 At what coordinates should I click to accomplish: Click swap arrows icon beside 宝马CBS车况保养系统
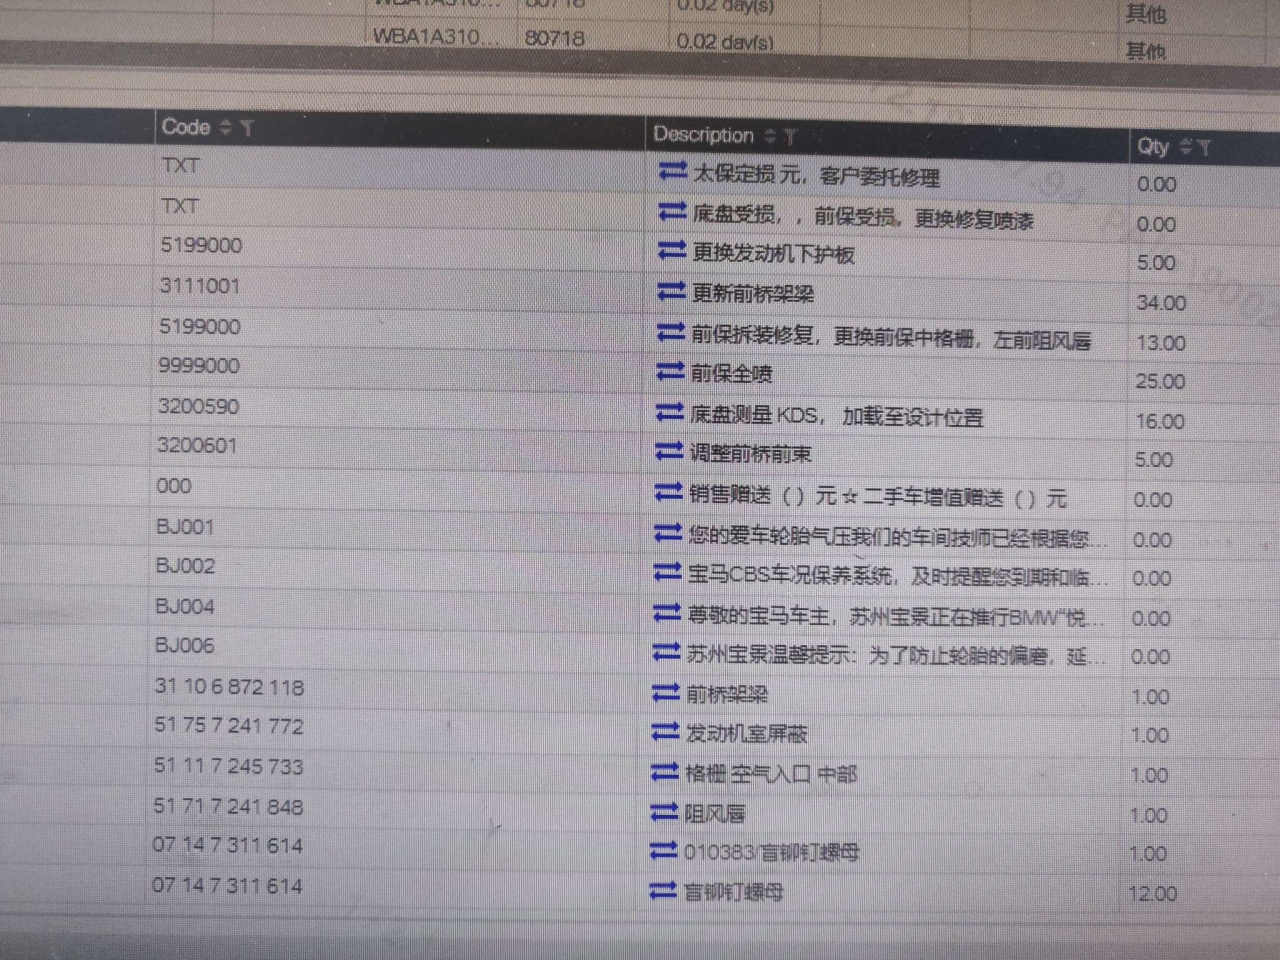point(667,572)
